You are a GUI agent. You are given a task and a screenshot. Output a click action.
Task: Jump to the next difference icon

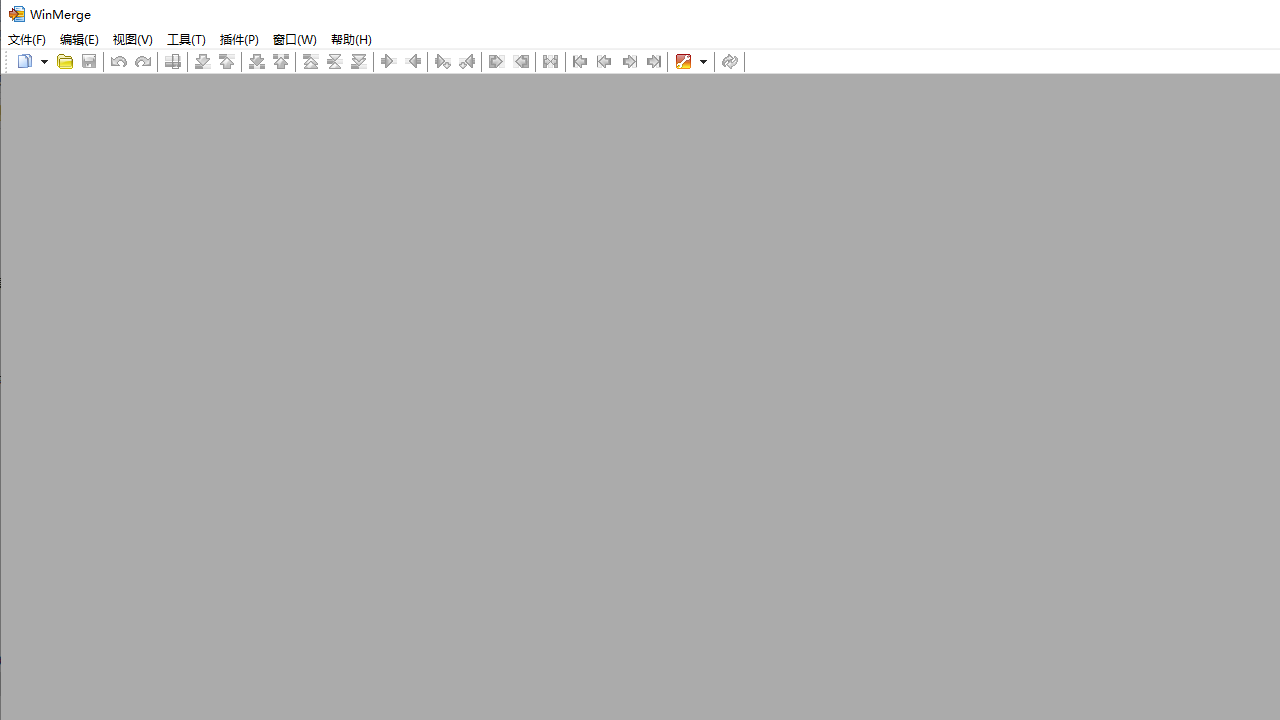pos(202,62)
